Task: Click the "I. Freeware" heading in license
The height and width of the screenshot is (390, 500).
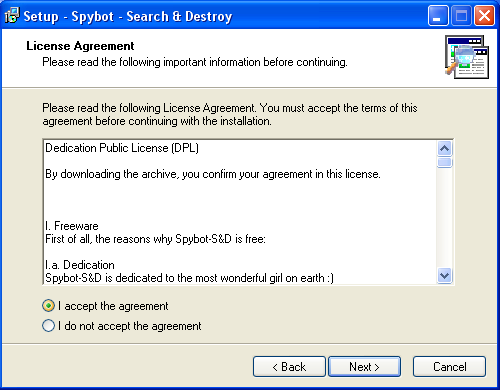Action: [x=72, y=226]
